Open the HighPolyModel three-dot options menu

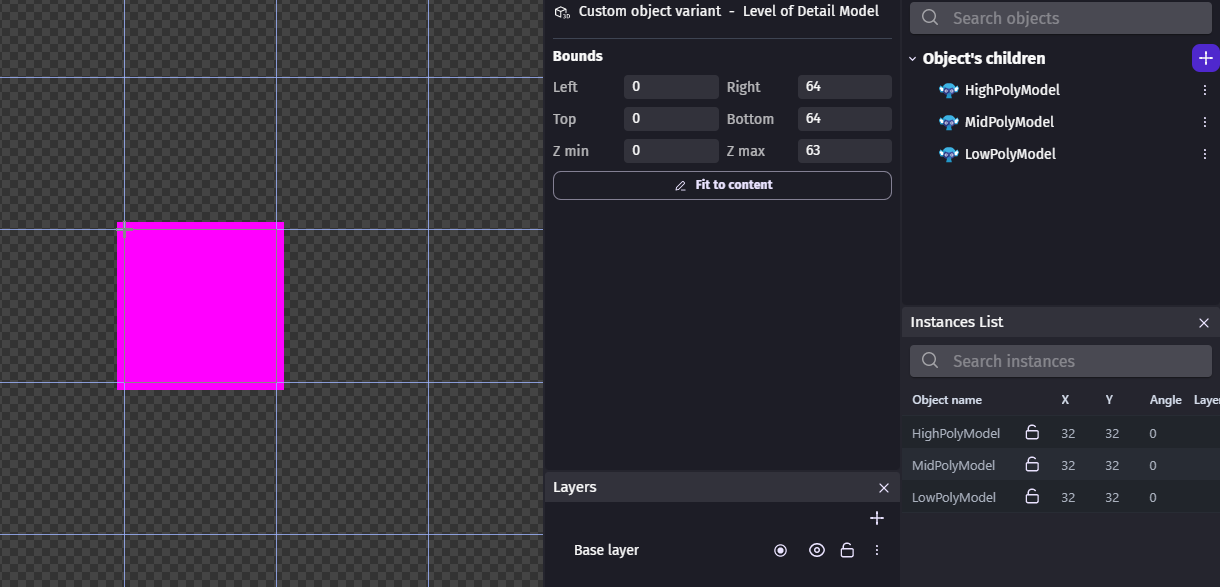click(x=1204, y=90)
